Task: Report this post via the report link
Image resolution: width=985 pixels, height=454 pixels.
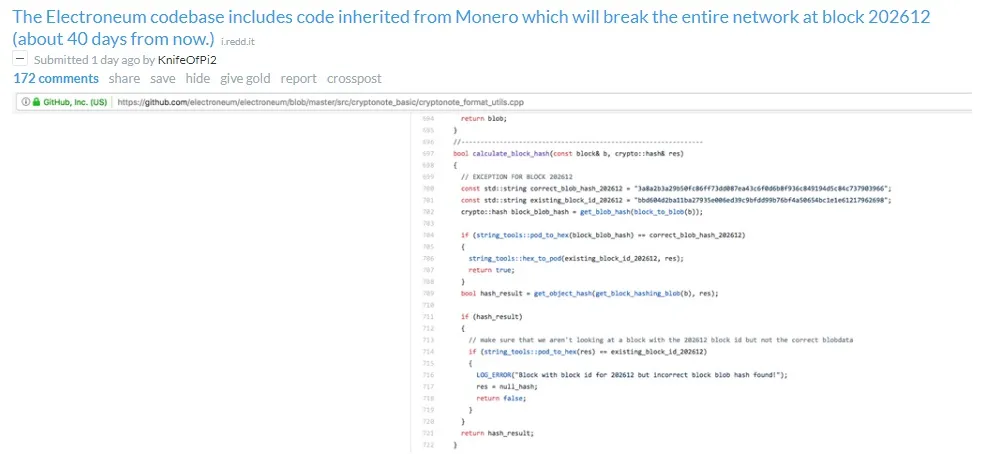Action: [x=298, y=78]
